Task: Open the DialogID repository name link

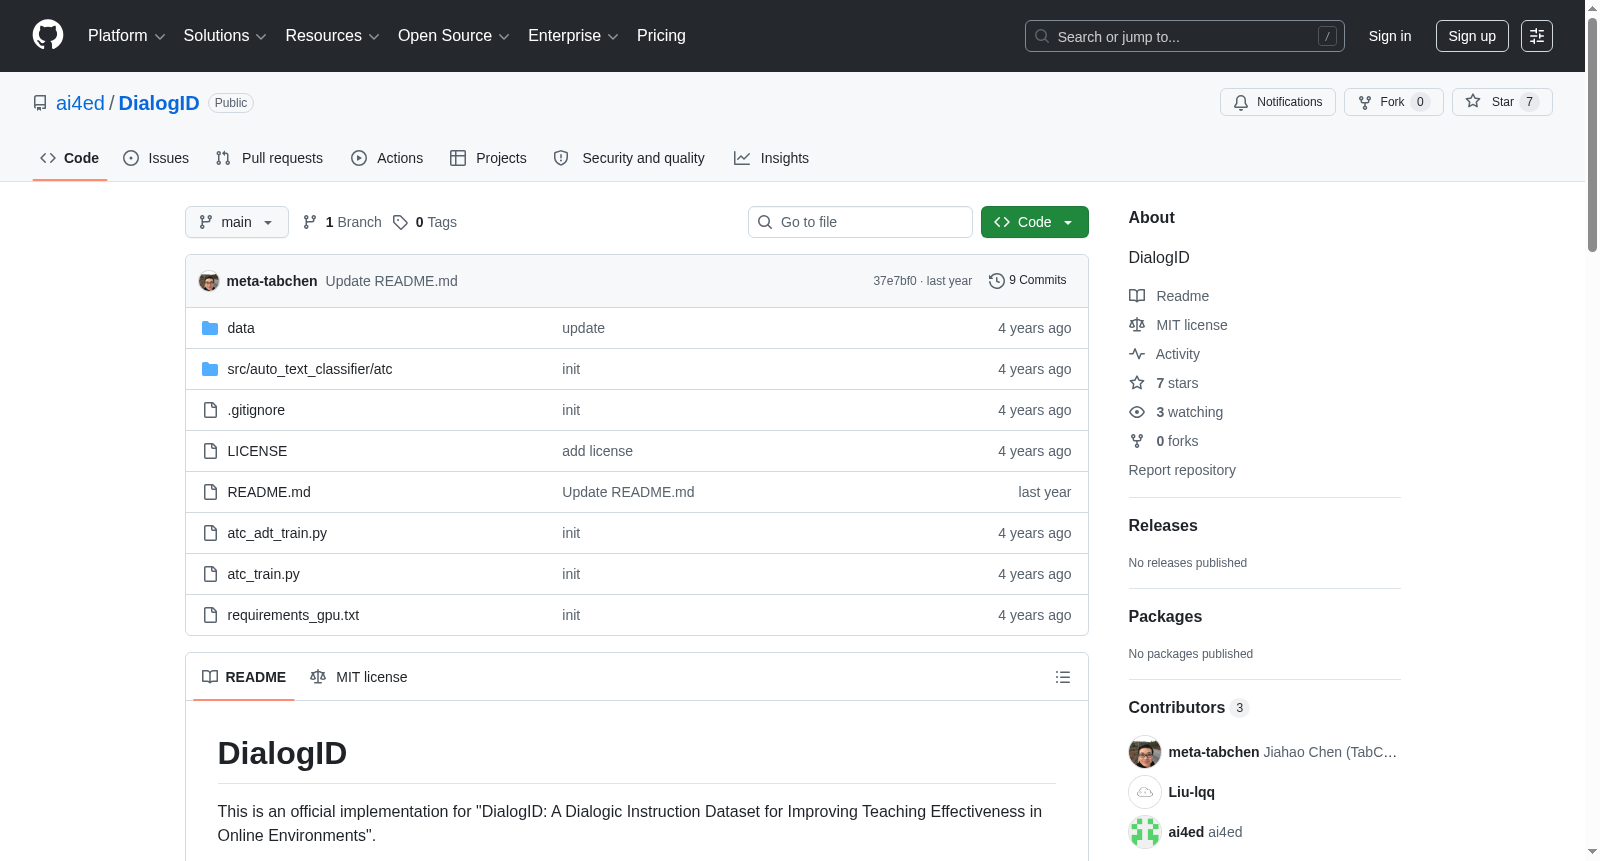Action: pyautogui.click(x=159, y=103)
